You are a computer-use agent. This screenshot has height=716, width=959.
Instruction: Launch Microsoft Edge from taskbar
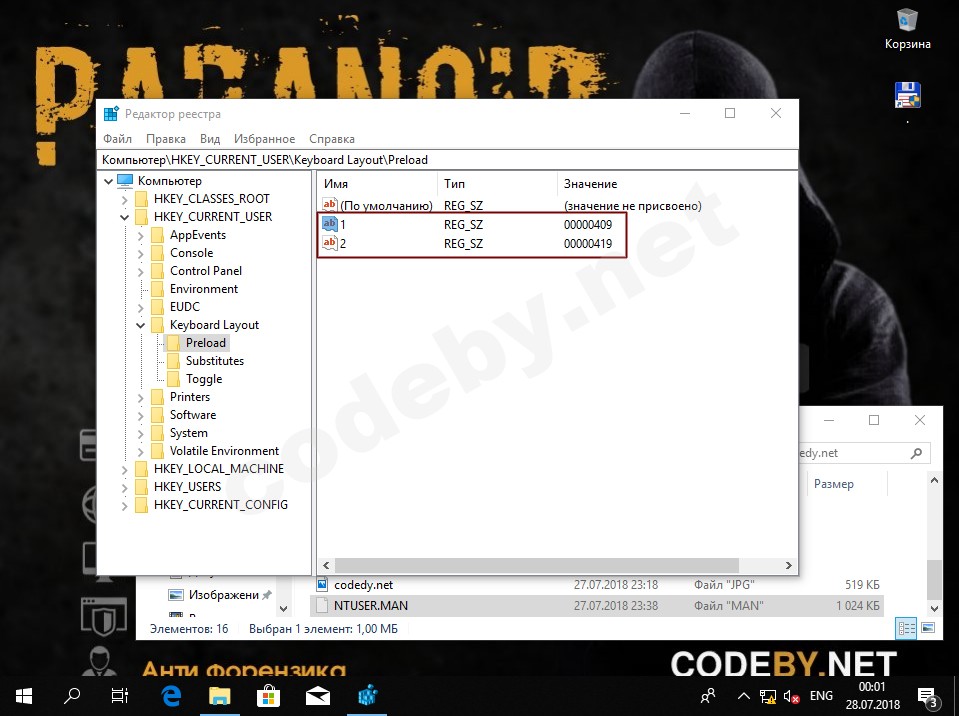click(171, 695)
